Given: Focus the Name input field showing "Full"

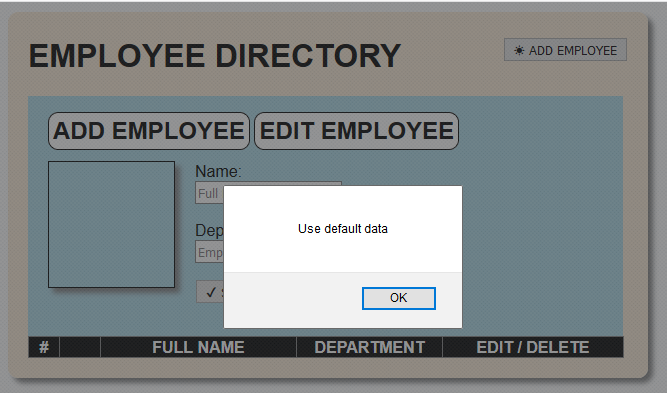Looking at the screenshot, I should pyautogui.click(x=210, y=193).
